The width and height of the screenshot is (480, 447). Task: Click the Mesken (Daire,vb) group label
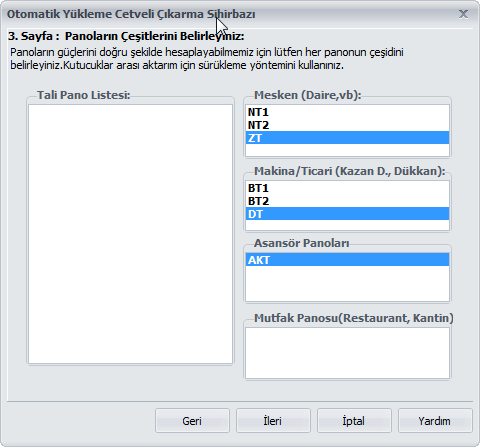click(x=308, y=95)
